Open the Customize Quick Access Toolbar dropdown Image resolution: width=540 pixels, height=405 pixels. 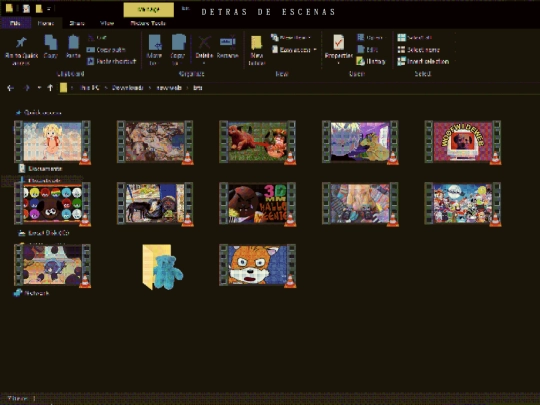49,9
